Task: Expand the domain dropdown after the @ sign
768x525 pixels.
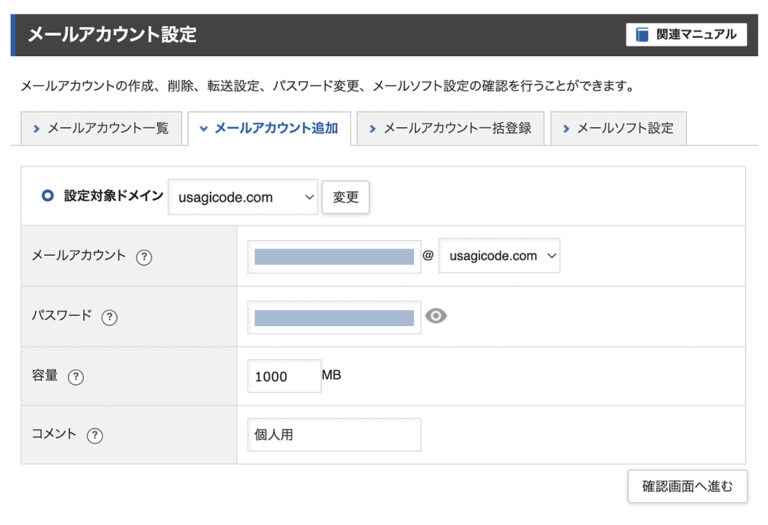Action: (x=499, y=256)
